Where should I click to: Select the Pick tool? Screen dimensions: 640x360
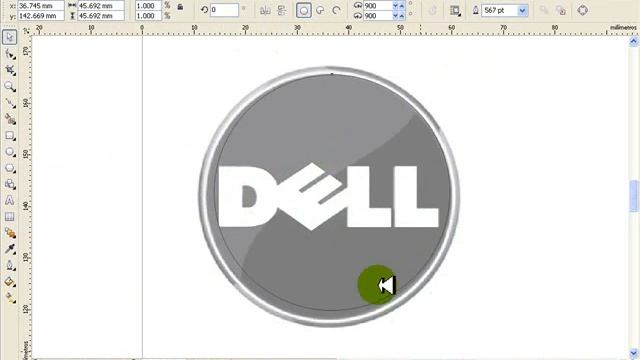(9, 37)
